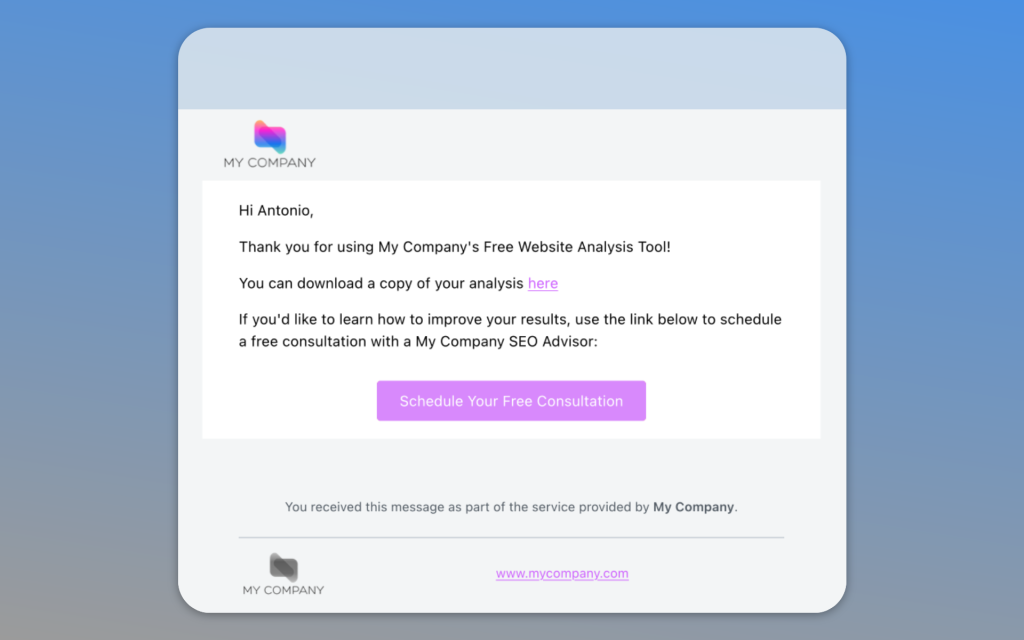The image size is (1024, 640).
Task: Click the 'Hi Antonio,' greeting line
Action: pyautogui.click(x=276, y=210)
